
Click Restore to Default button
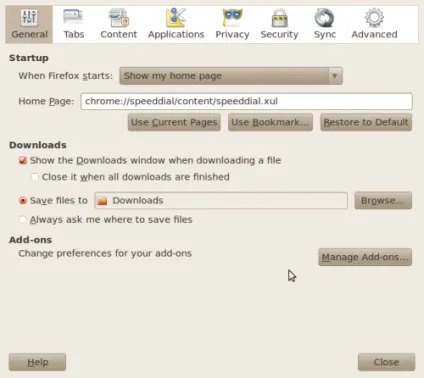(x=366, y=122)
